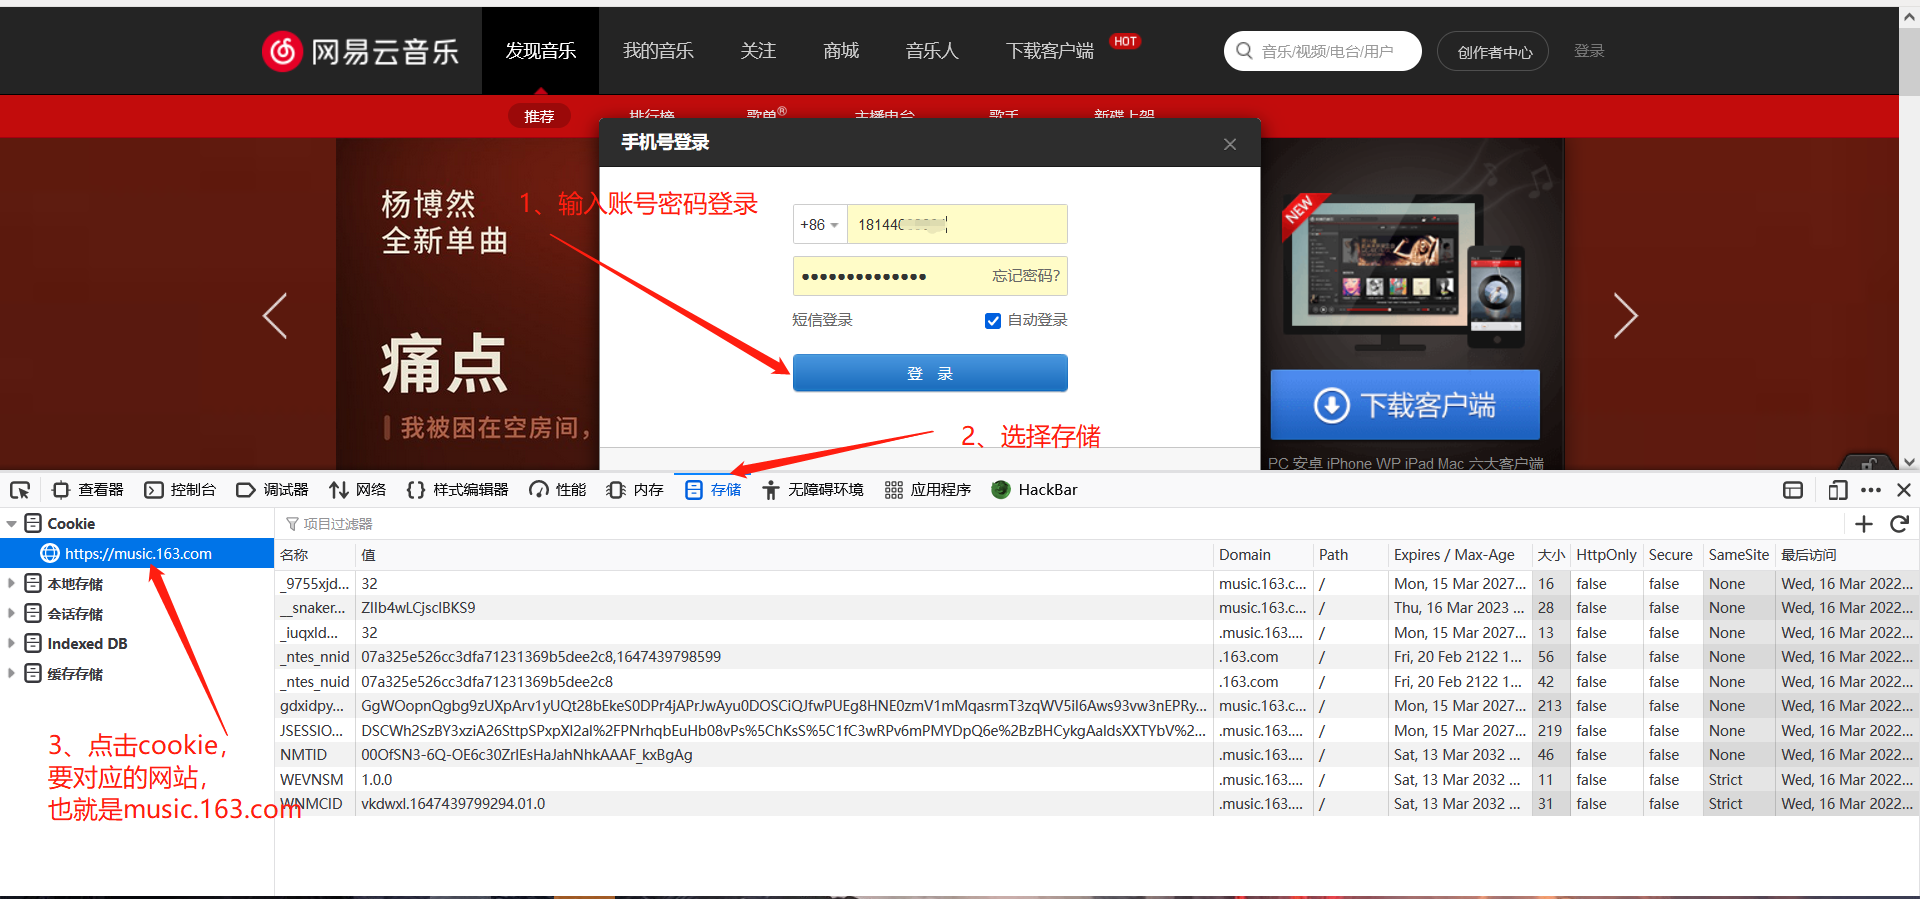The height and width of the screenshot is (899, 1920).
Task: Expand the 缓存存储 tree node
Action: pos(12,674)
